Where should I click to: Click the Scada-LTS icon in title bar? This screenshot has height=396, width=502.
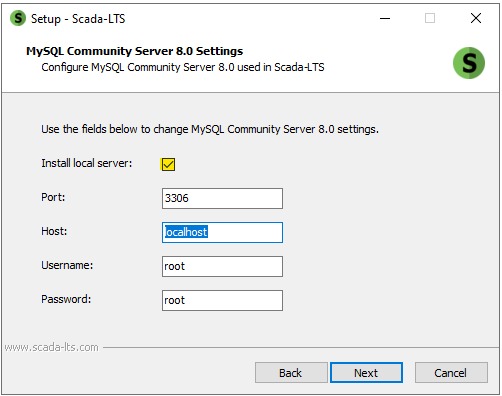tap(18, 18)
